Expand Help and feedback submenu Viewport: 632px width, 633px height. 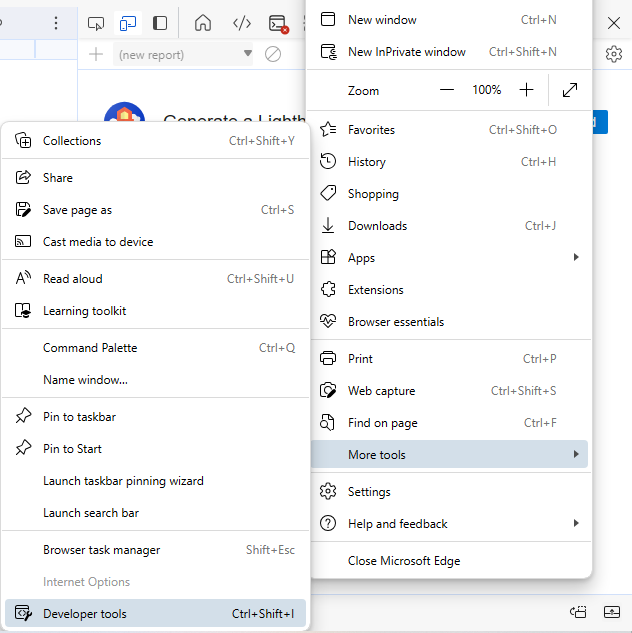449,524
